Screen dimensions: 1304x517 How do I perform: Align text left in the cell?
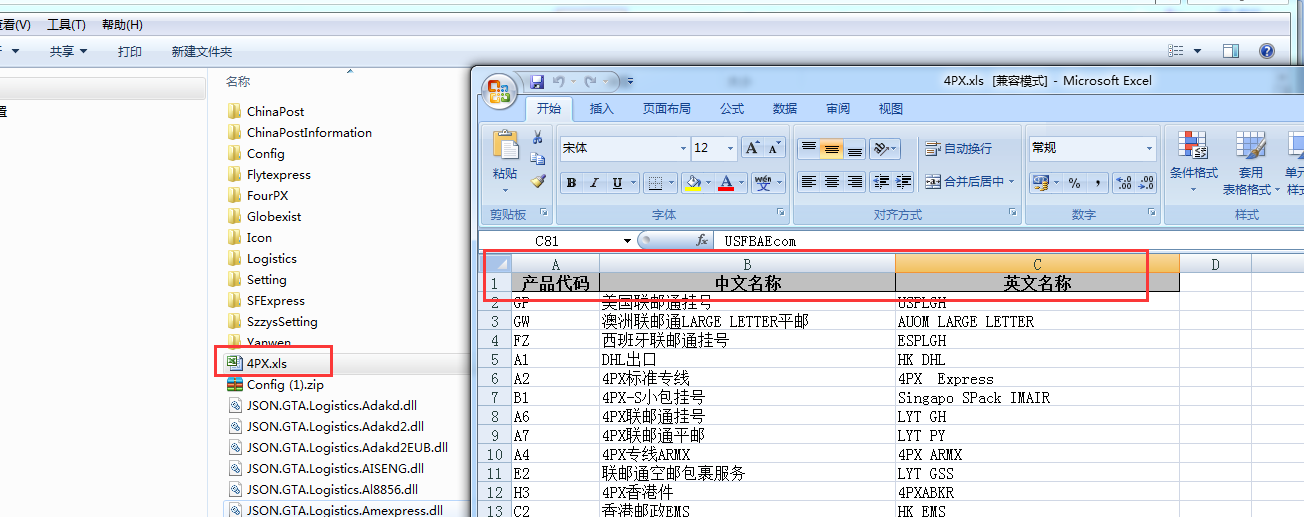(808, 182)
